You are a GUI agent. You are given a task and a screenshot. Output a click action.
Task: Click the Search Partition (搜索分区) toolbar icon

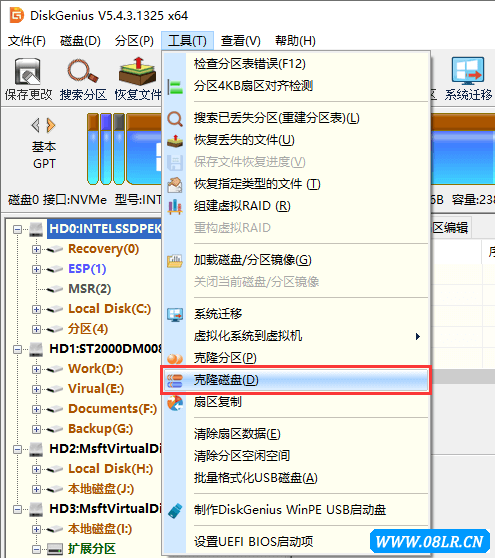(x=83, y=72)
